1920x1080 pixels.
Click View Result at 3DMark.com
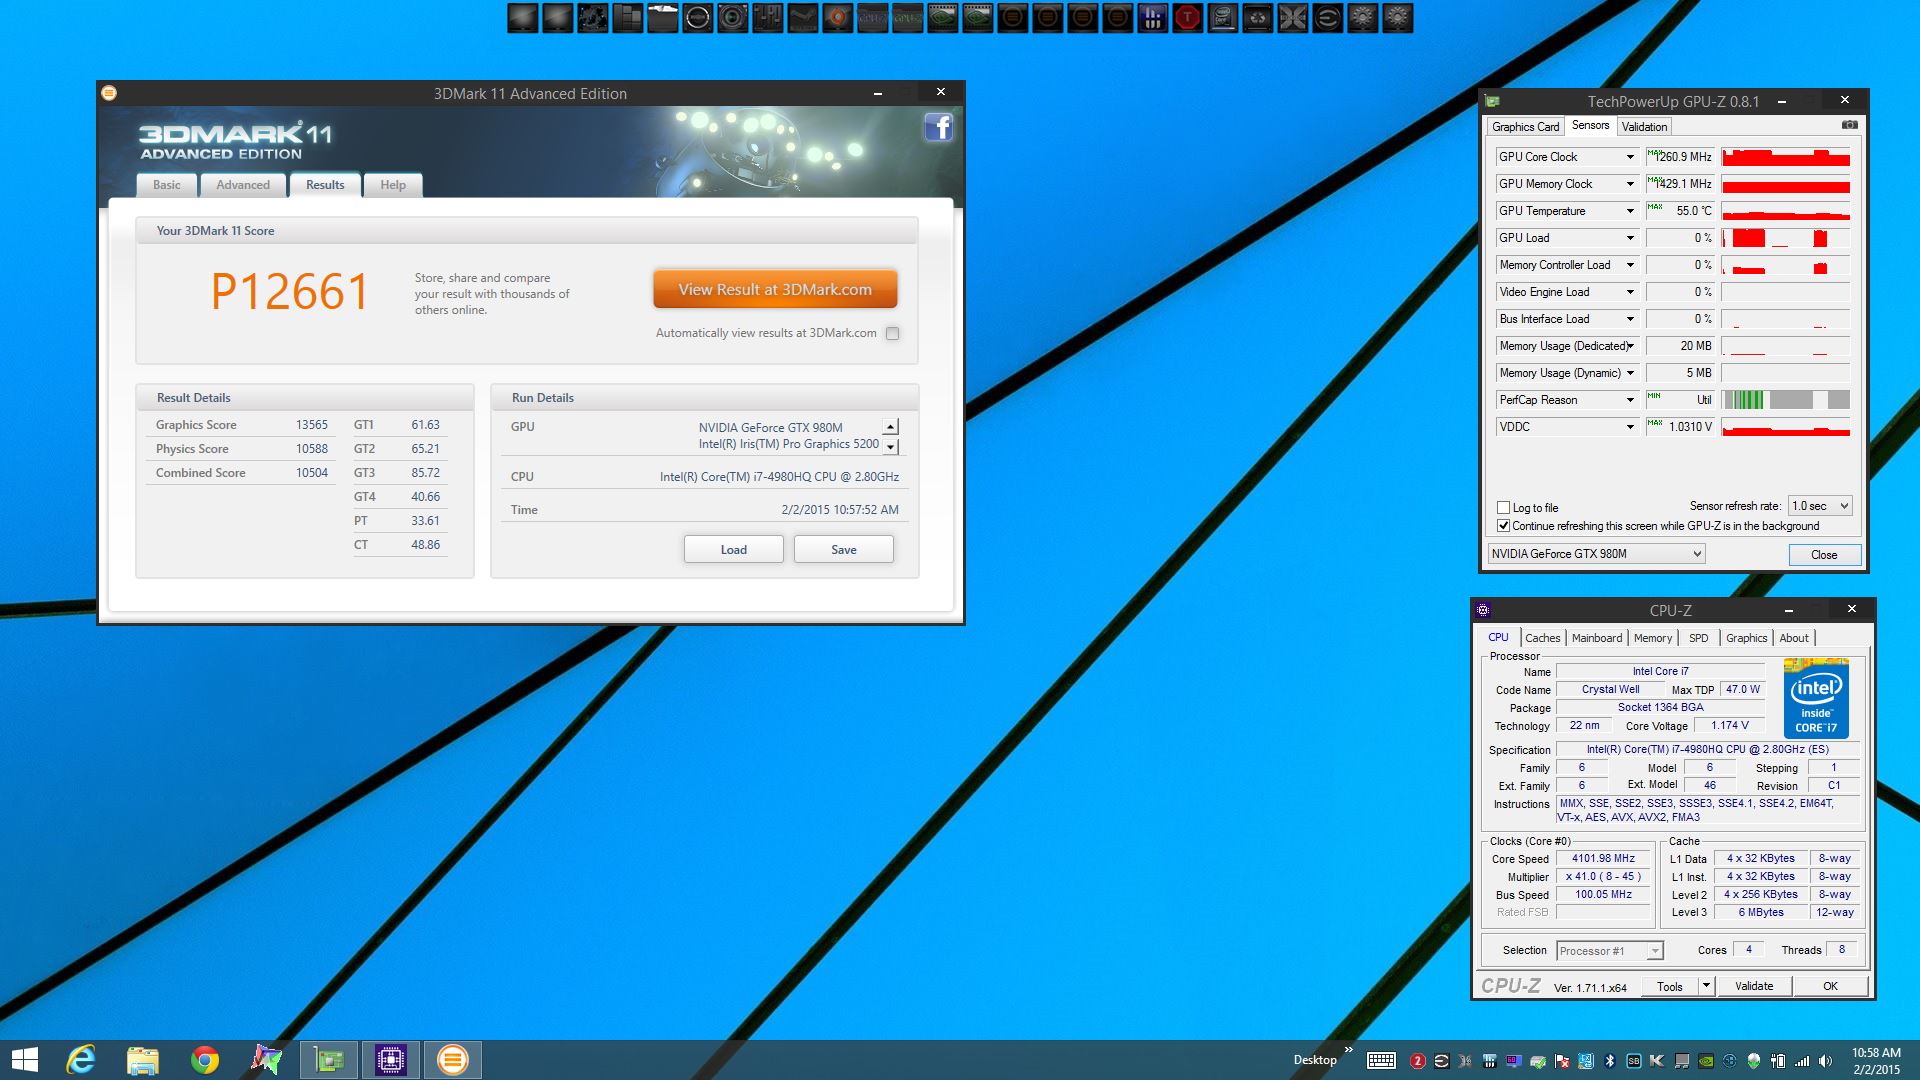[775, 290]
